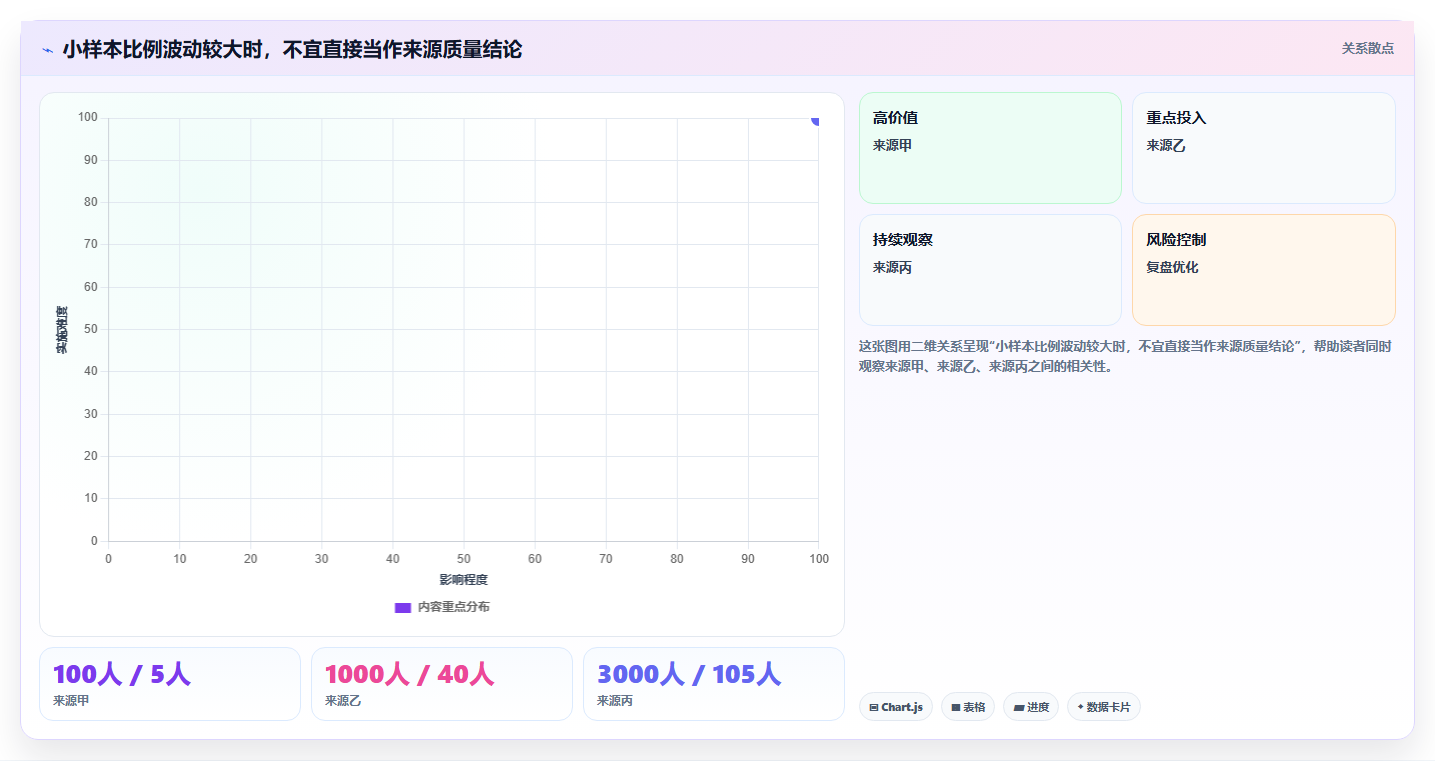
Task: Click the 100人 / 5人 statistic
Action: tap(121, 674)
